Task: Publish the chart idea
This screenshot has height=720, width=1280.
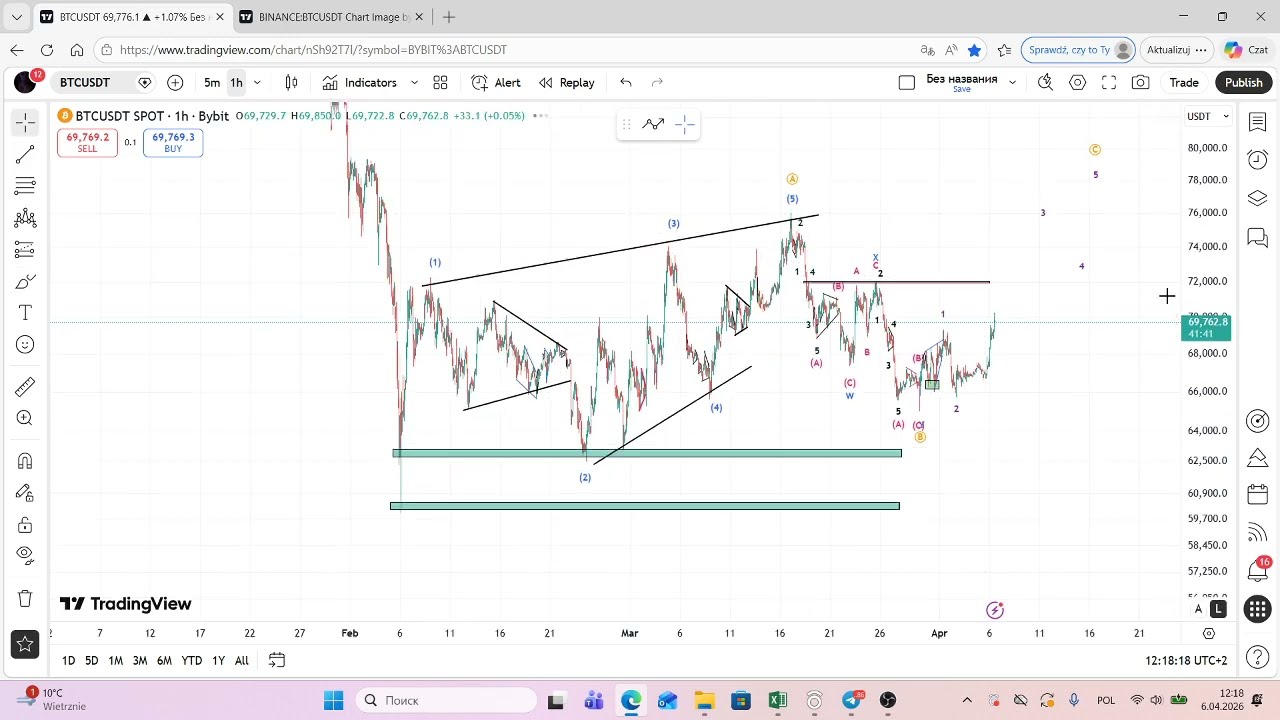Action: (1244, 83)
